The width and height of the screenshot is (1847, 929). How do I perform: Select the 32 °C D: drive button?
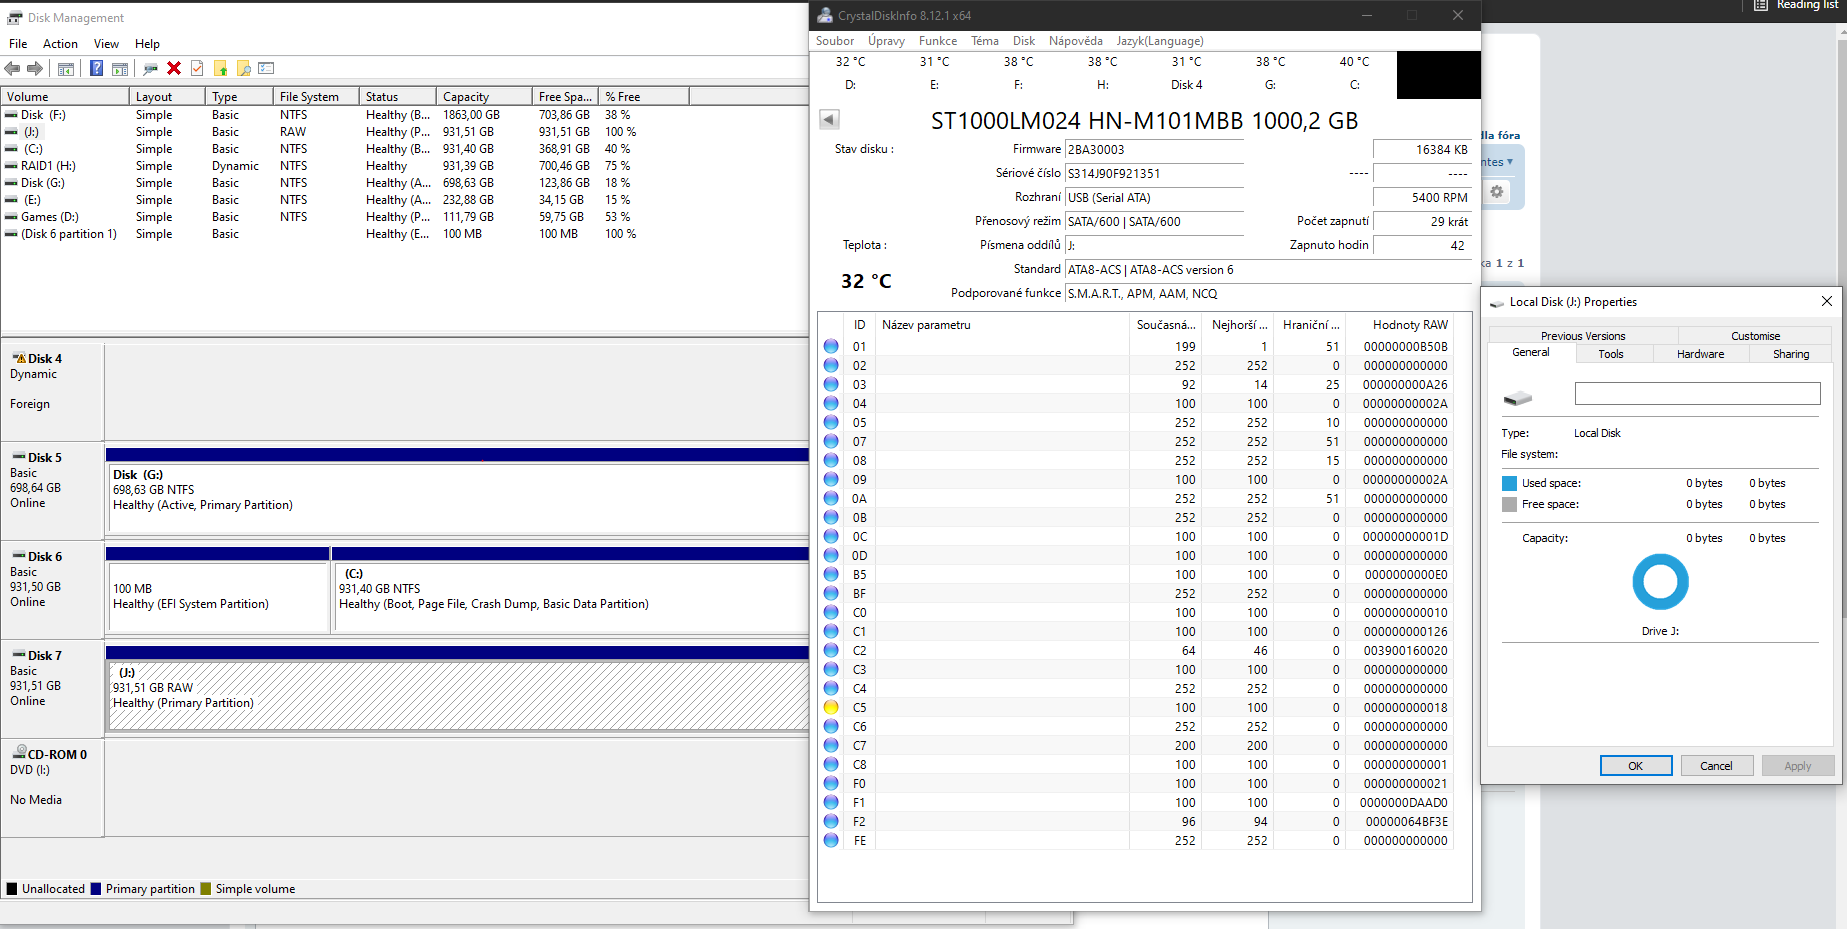[x=851, y=73]
